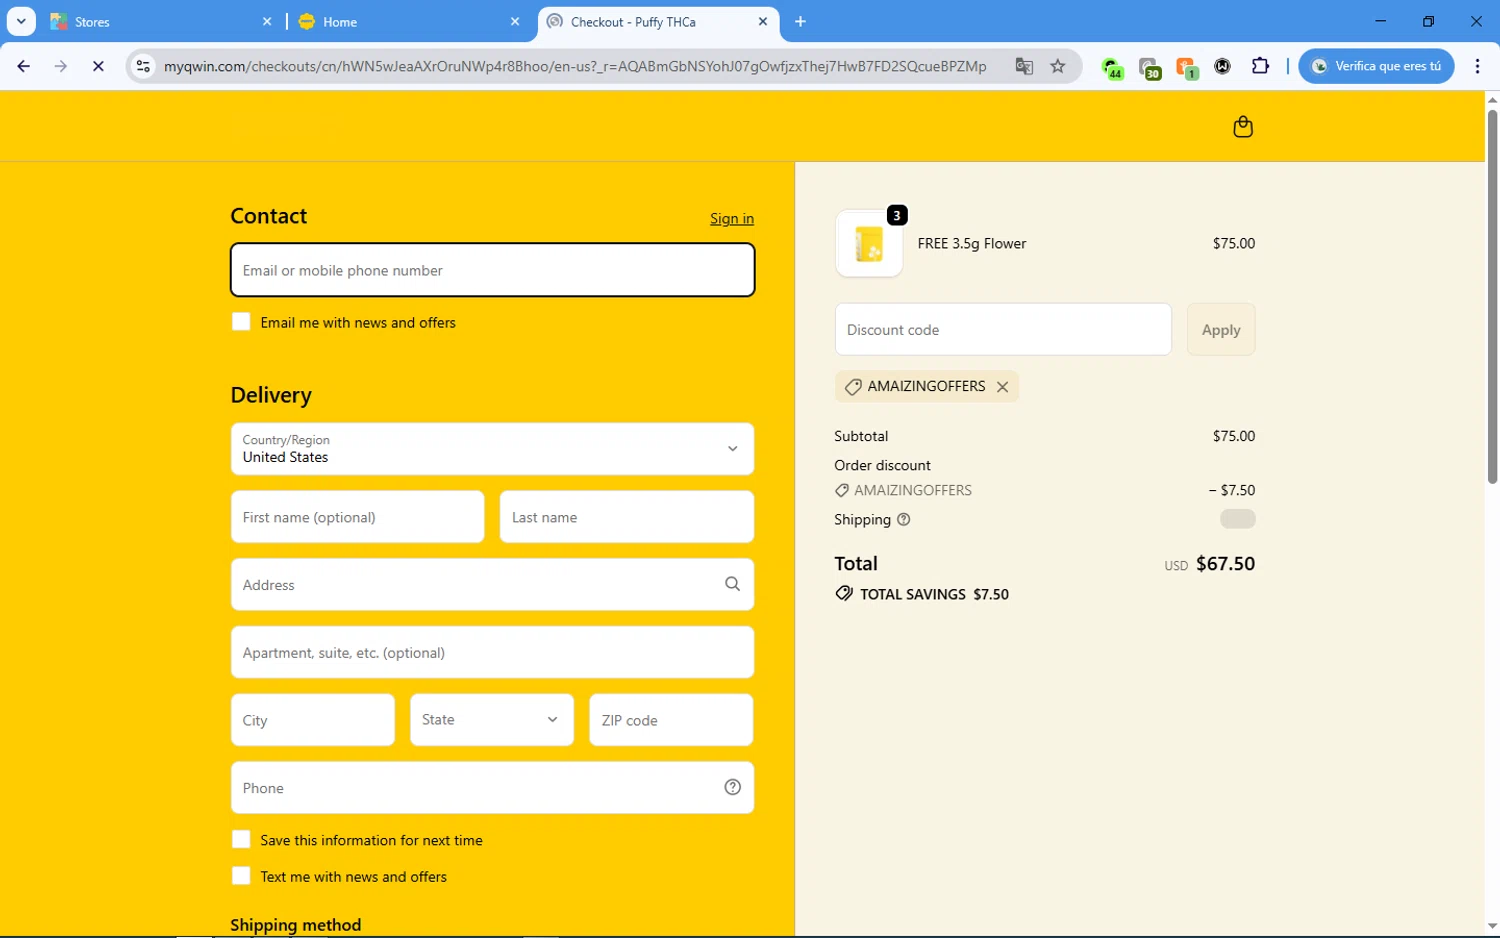The width and height of the screenshot is (1500, 938).
Task: Open a new browser tab
Action: 800,21
